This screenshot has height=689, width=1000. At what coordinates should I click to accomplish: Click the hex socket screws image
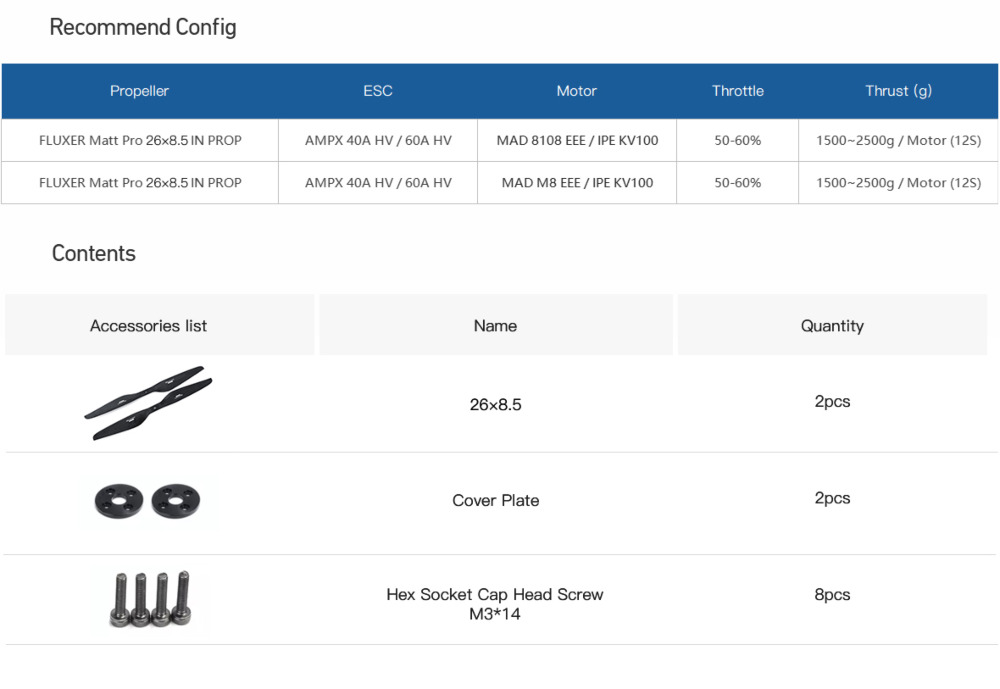click(152, 598)
